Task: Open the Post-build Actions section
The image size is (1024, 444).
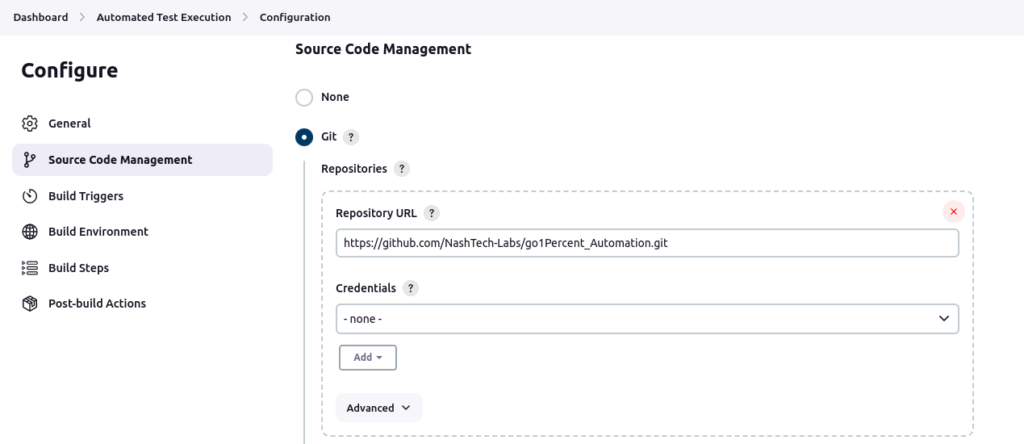Action: 97,304
